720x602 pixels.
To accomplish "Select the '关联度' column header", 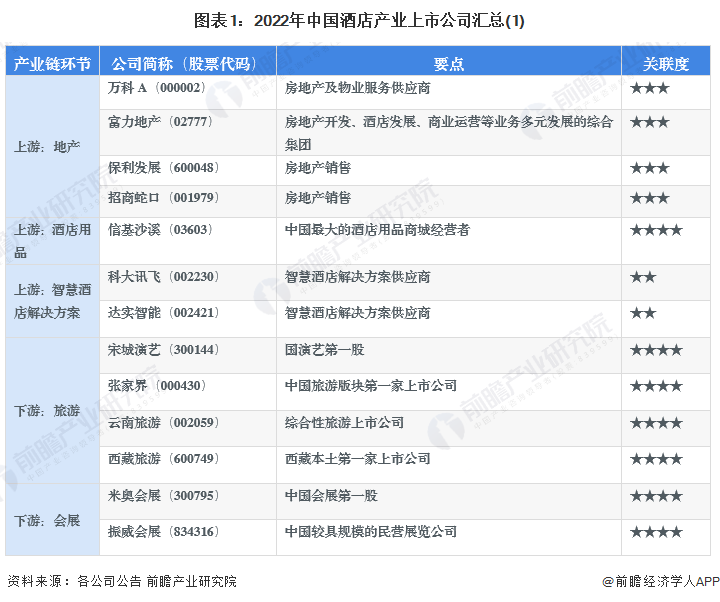I will point(666,63).
